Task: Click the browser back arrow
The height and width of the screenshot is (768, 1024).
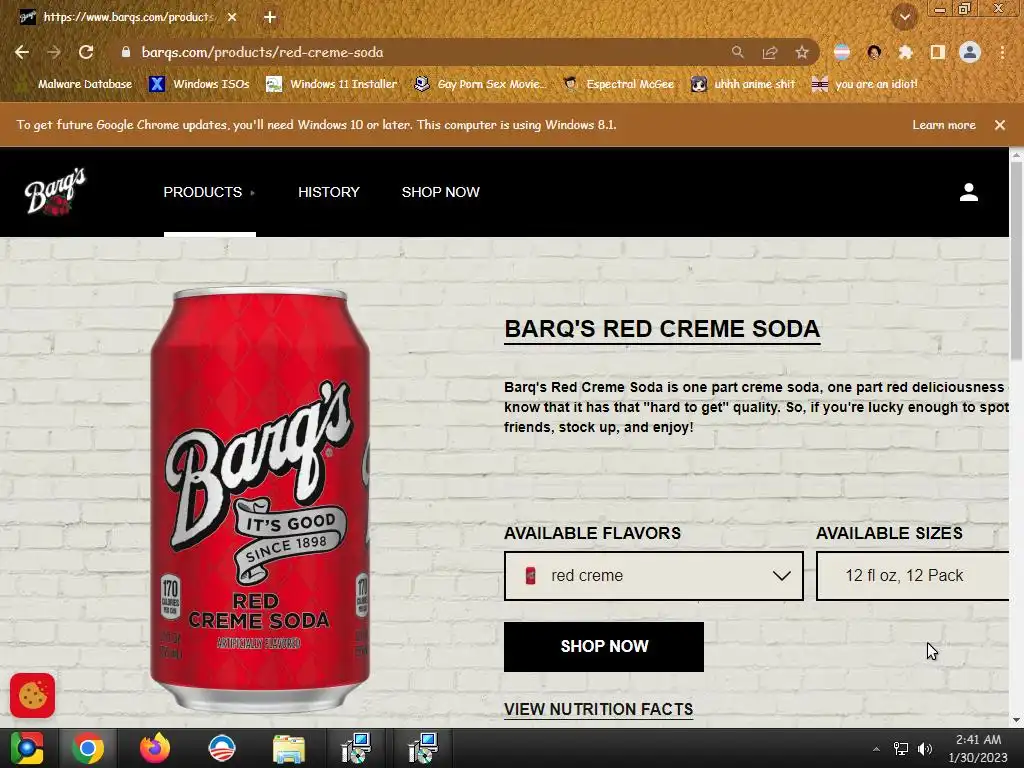Action: 22,52
